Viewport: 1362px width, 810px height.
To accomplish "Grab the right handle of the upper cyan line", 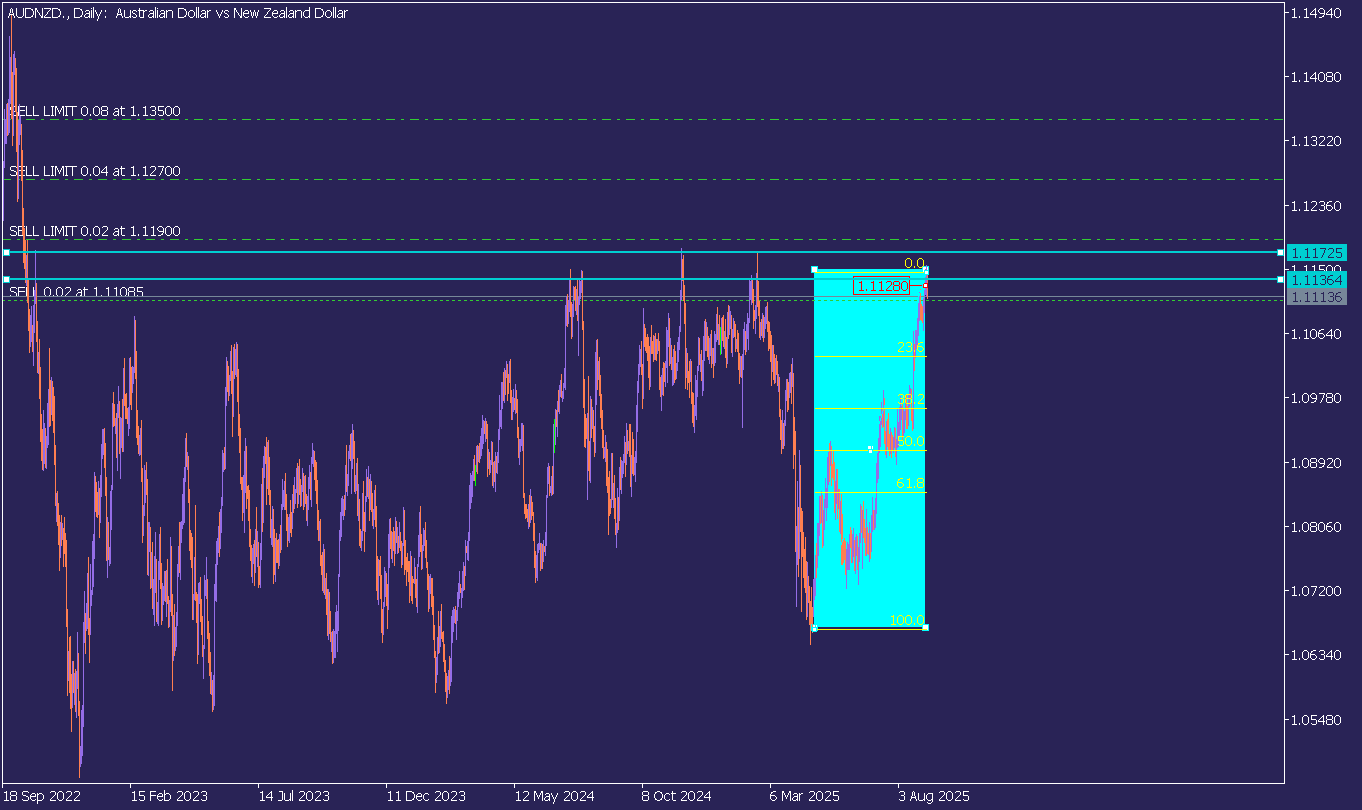I will (1280, 252).
